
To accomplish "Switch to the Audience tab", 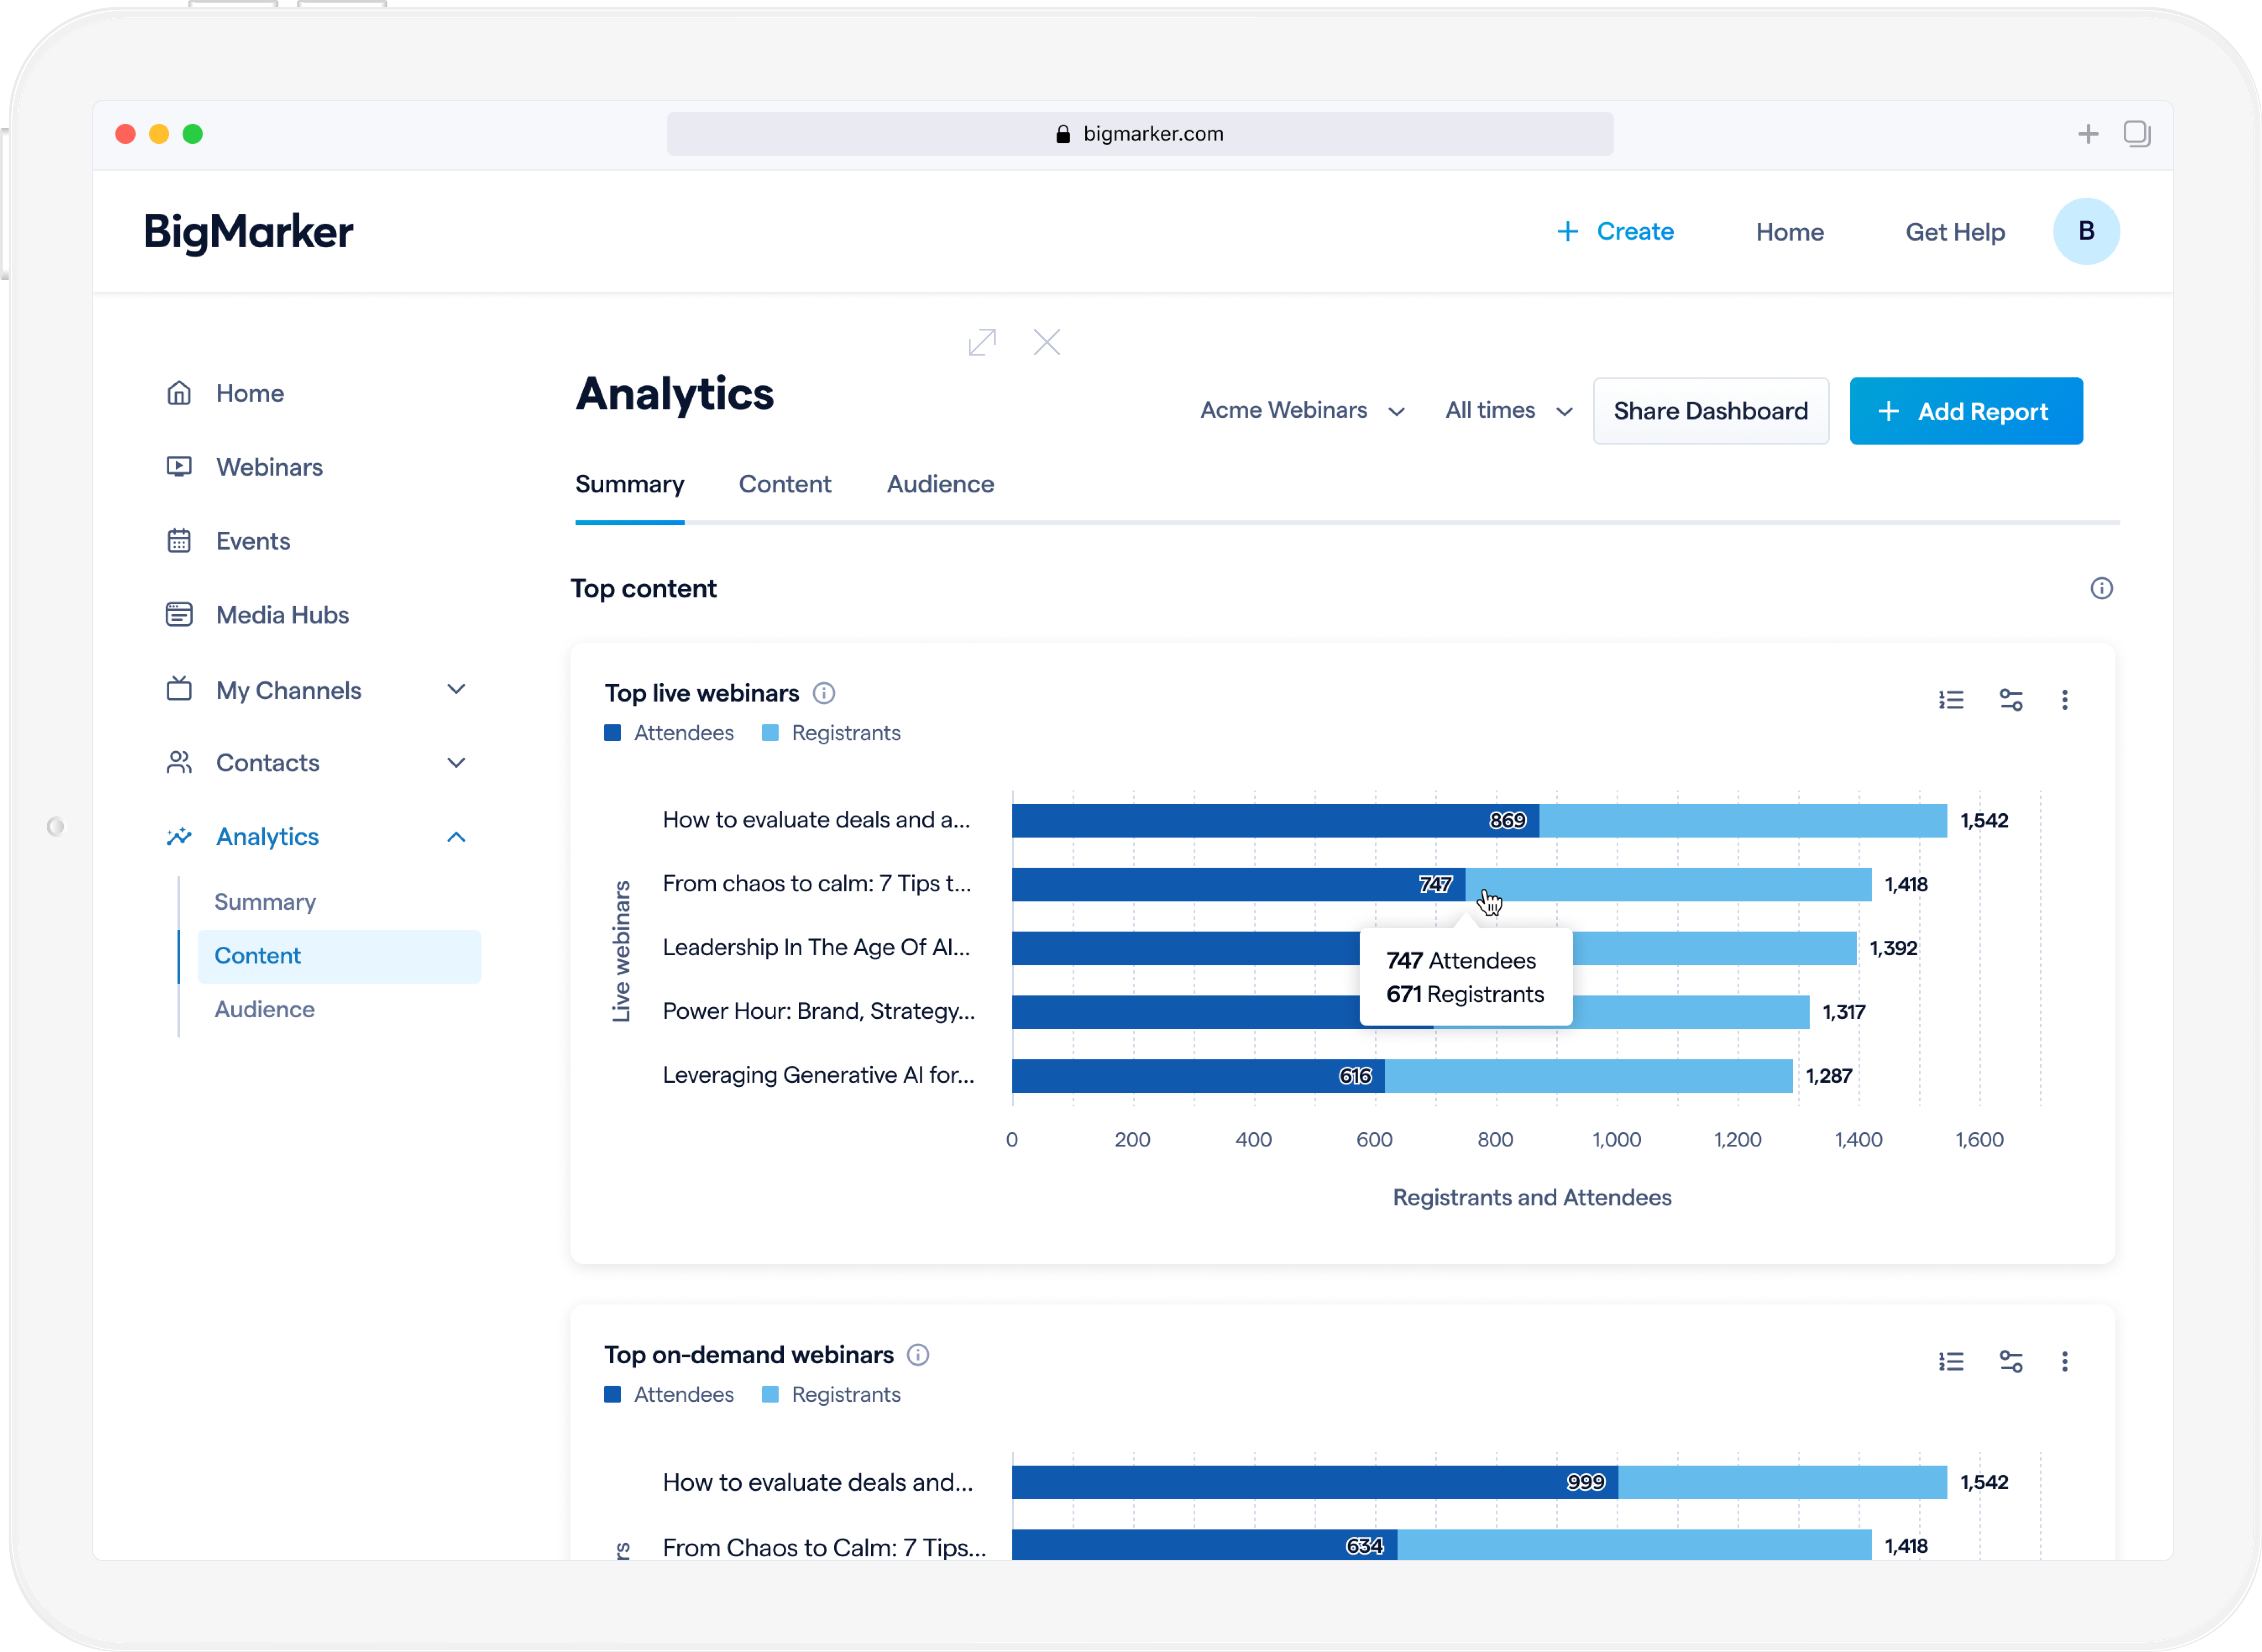I will [940, 484].
